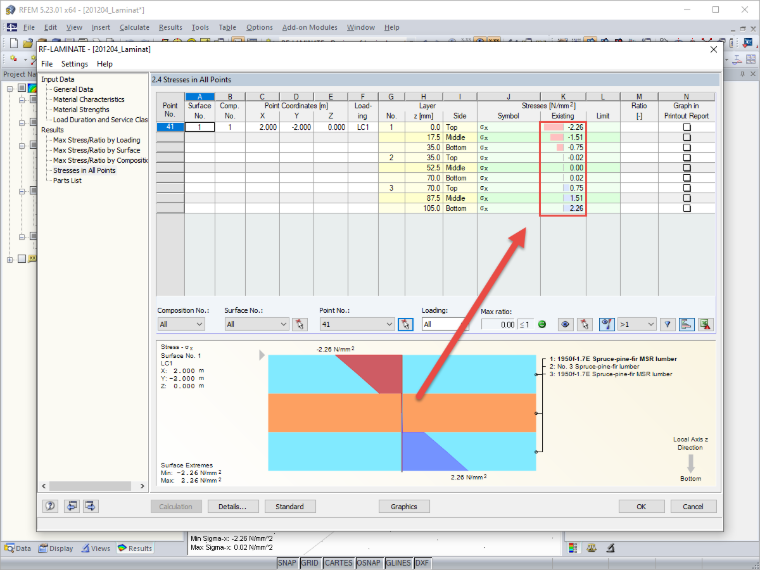Open the Composition No. dropdown
This screenshot has height=570, width=760.
tap(181, 324)
